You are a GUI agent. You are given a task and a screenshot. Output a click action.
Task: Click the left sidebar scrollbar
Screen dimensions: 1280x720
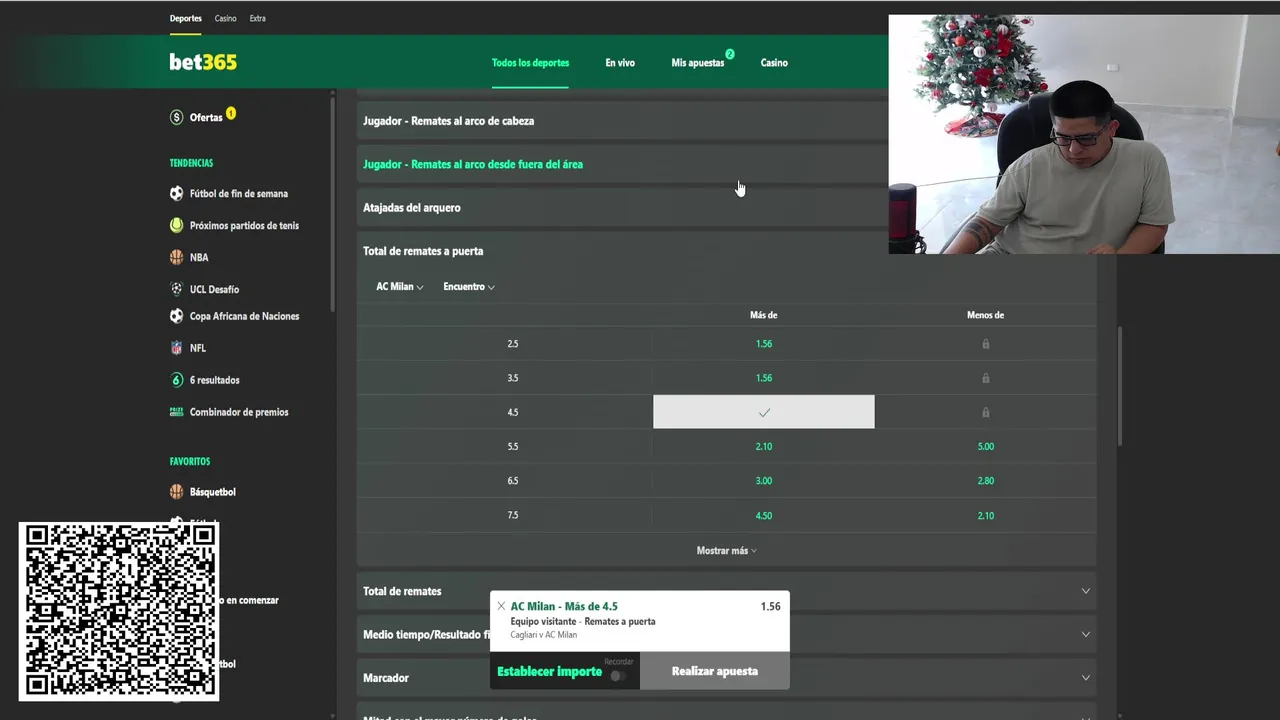333,204
